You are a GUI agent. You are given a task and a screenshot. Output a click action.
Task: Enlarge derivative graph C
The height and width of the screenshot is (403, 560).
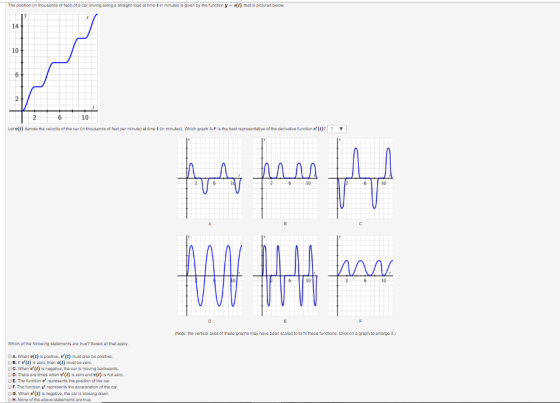point(360,178)
